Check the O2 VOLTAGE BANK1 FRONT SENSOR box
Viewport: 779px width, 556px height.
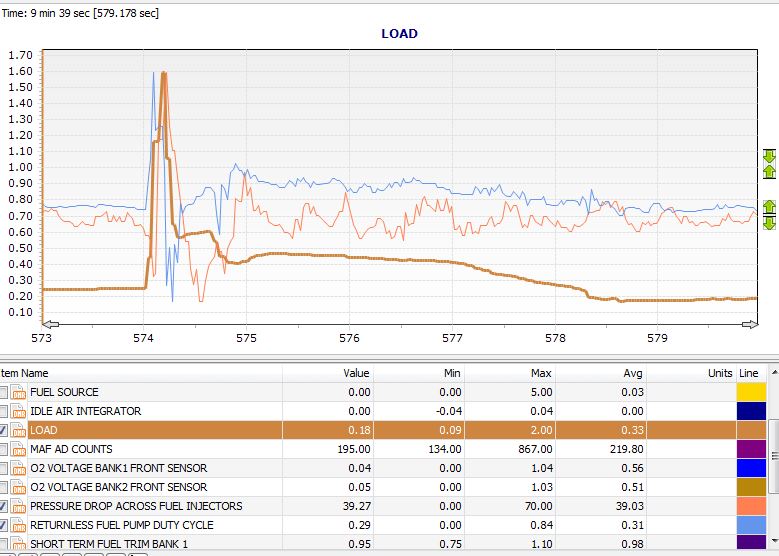pos(3,469)
